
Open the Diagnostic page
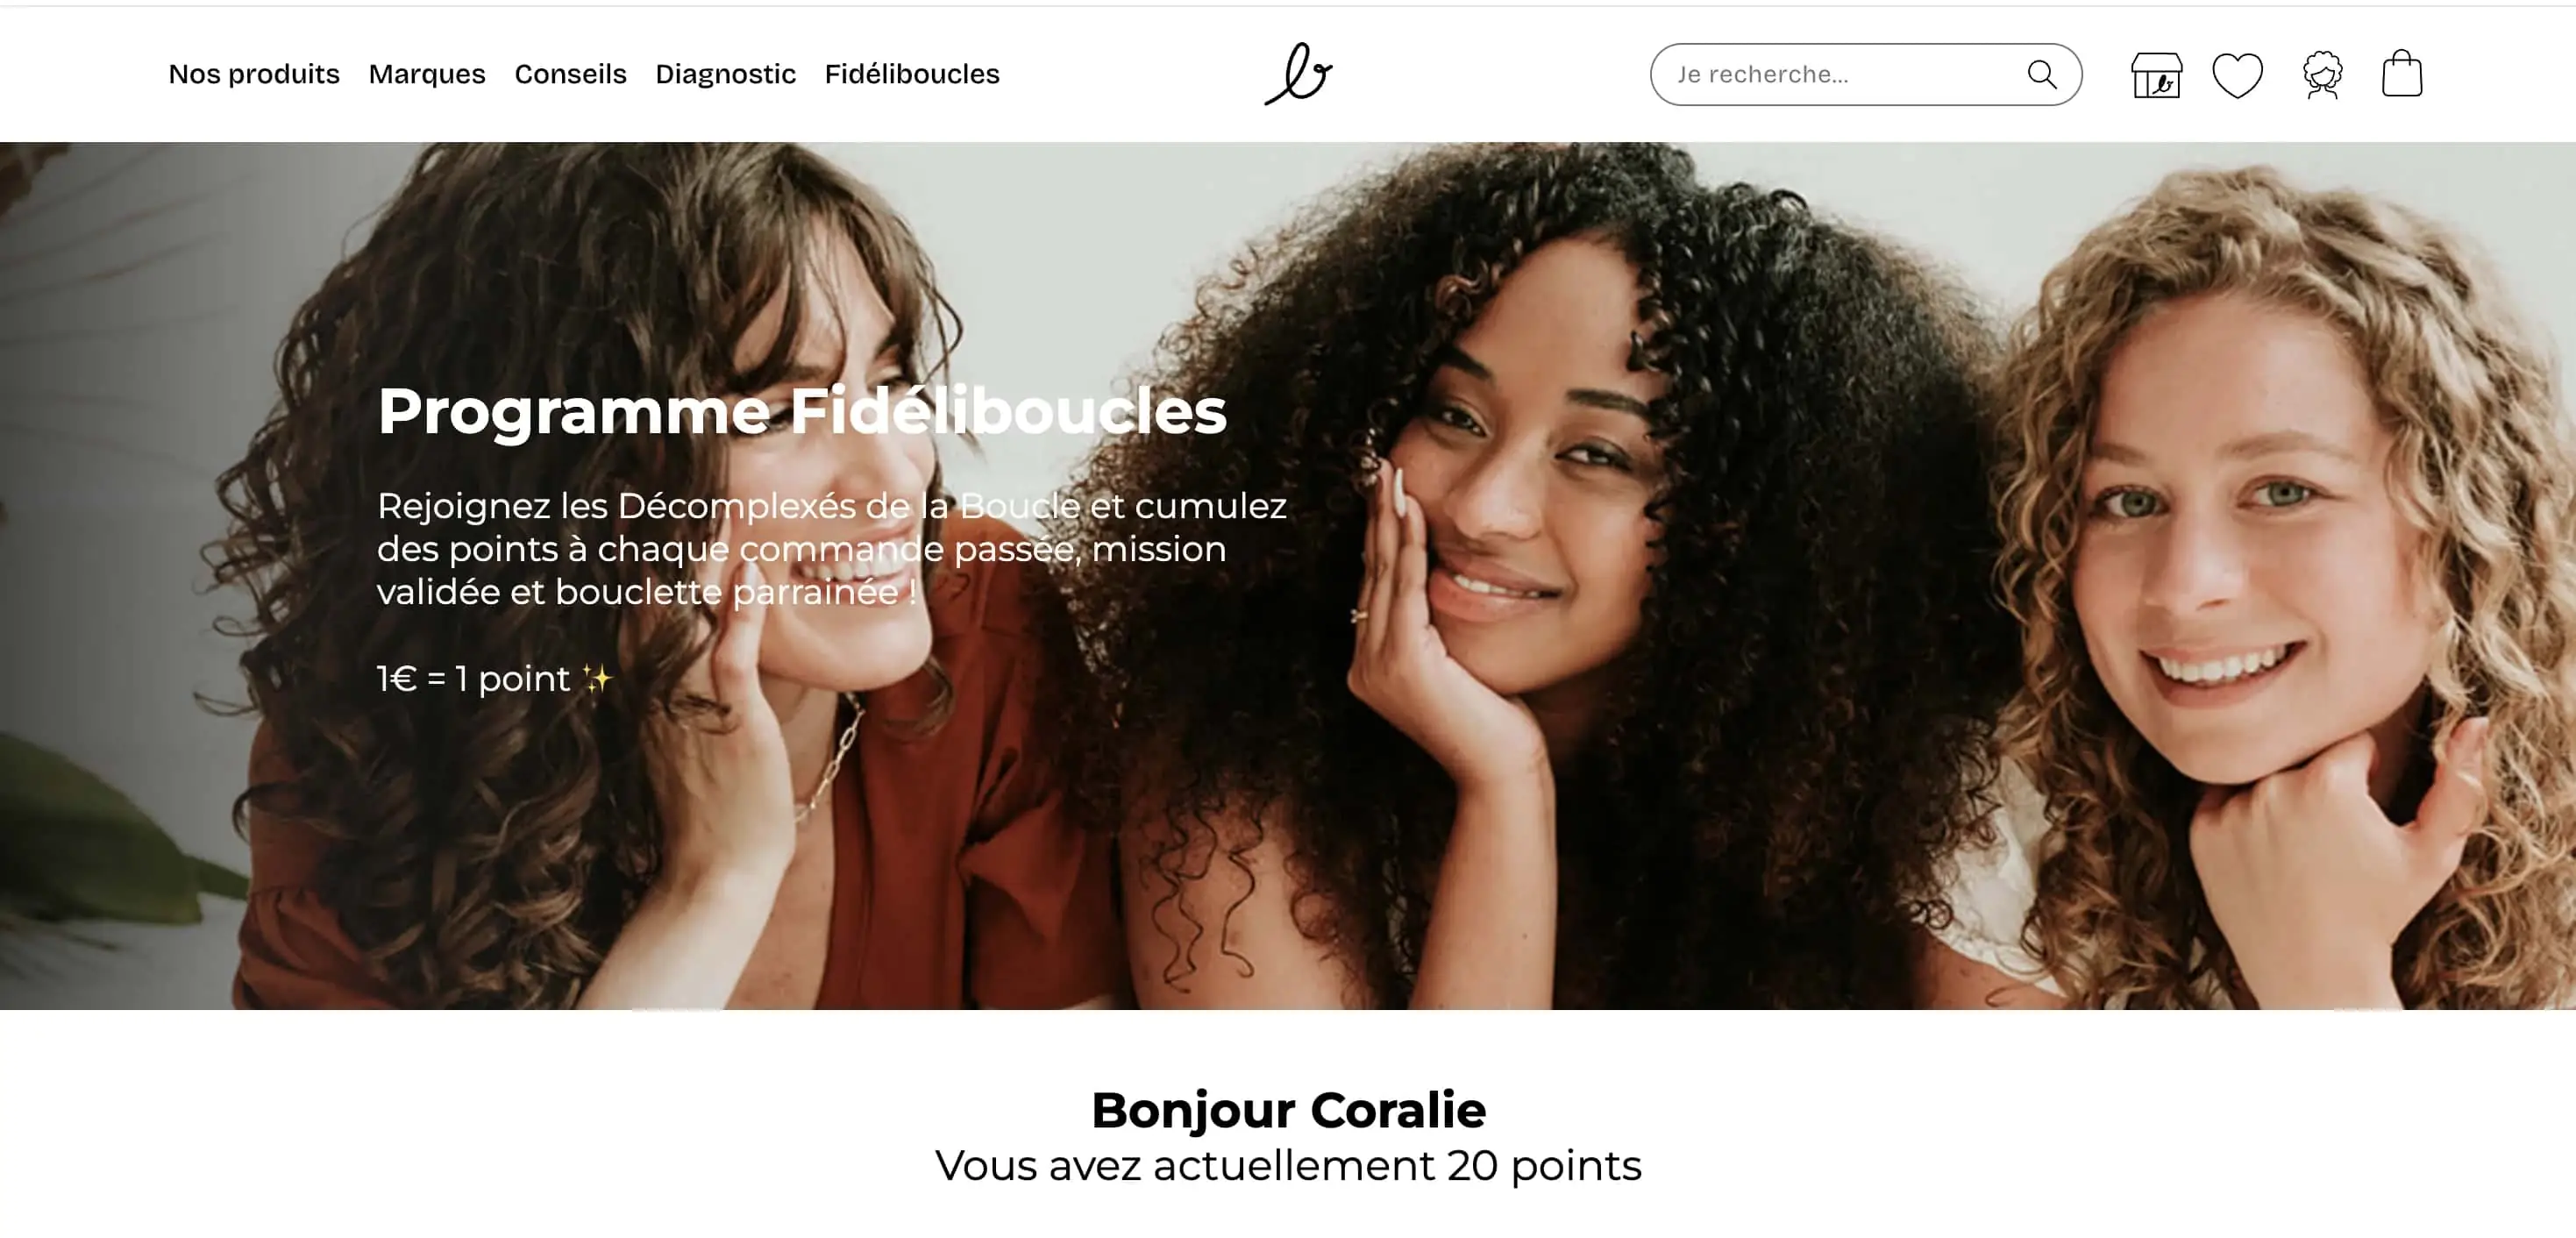pos(725,74)
